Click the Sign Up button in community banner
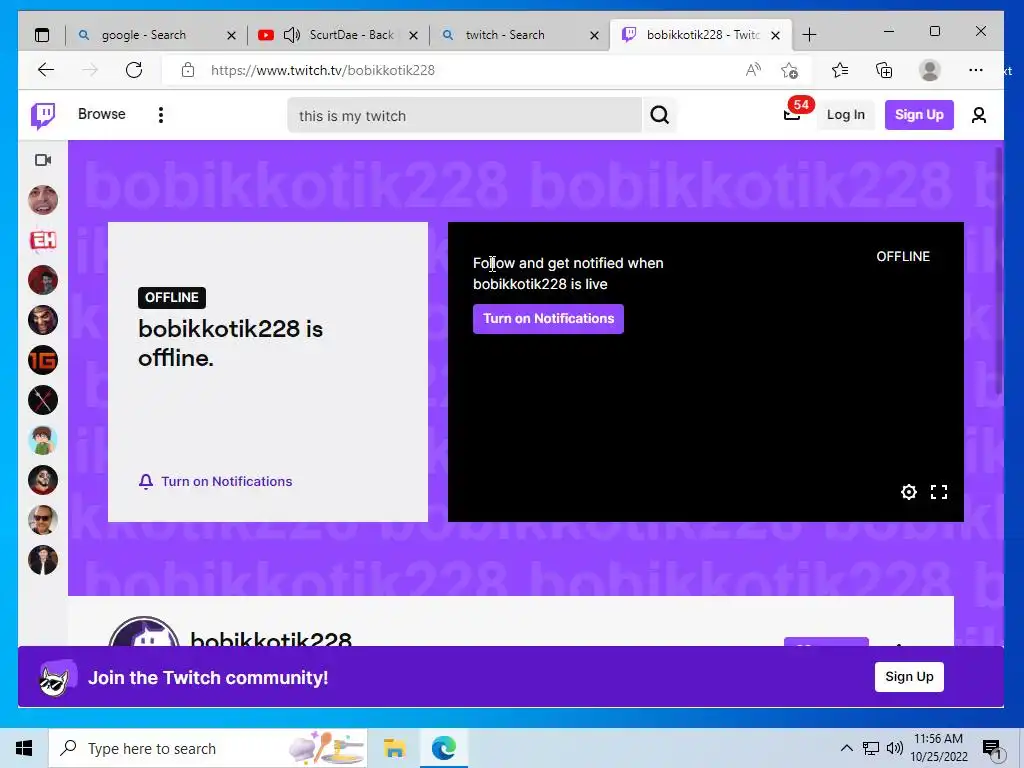1024x768 pixels. [x=909, y=677]
